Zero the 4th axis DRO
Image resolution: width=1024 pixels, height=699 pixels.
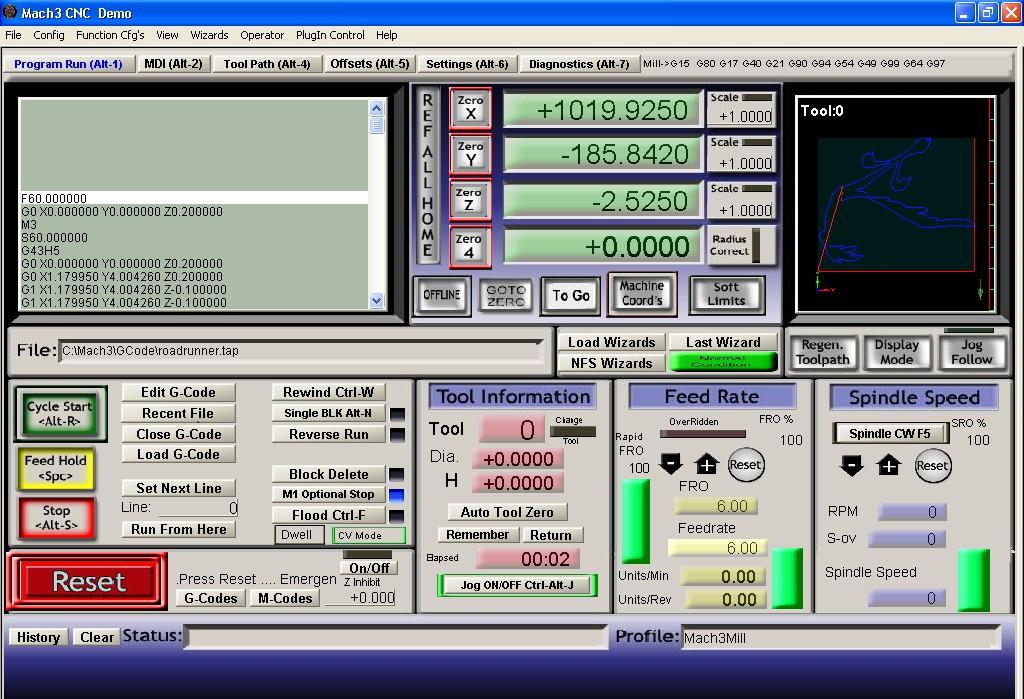tap(470, 246)
